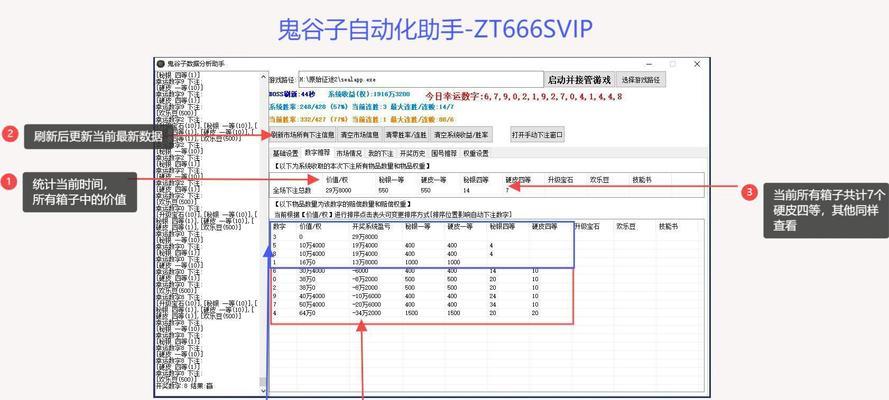Open the 市场情况 tab

(349, 153)
